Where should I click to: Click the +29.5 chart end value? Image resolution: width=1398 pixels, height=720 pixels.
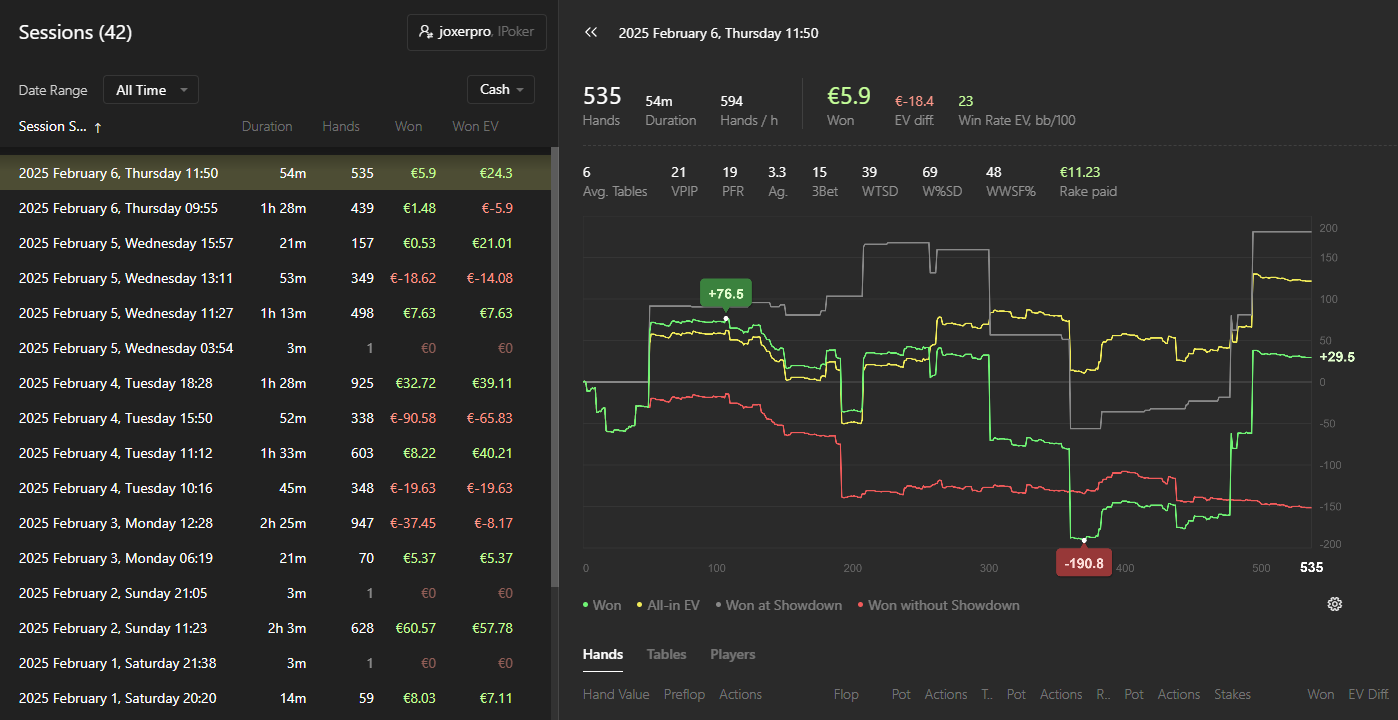[1337, 357]
